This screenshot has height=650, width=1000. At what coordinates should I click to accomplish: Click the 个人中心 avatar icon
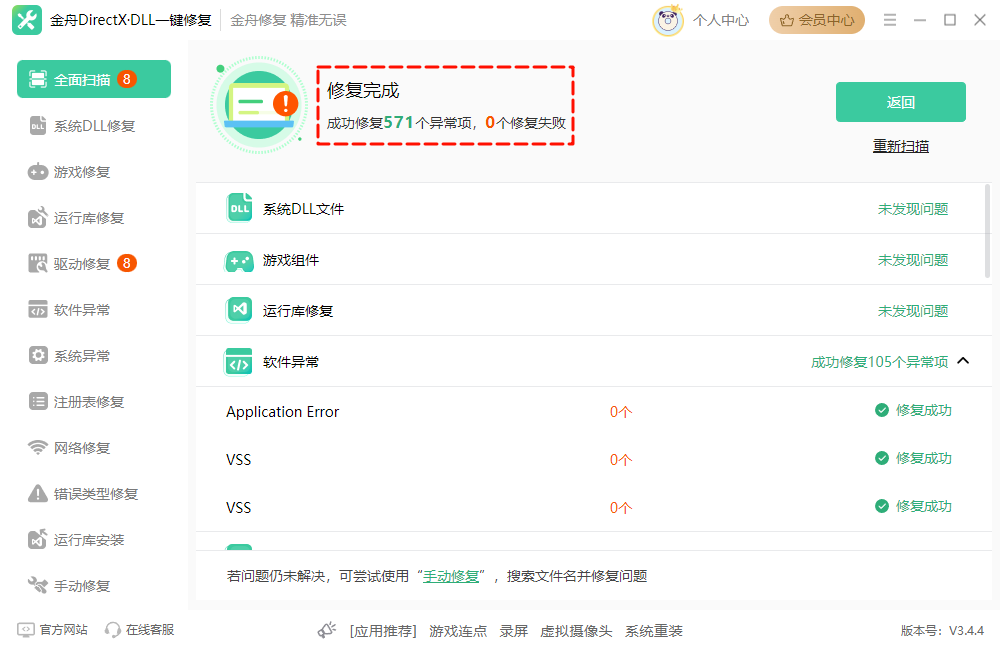[x=669, y=19]
